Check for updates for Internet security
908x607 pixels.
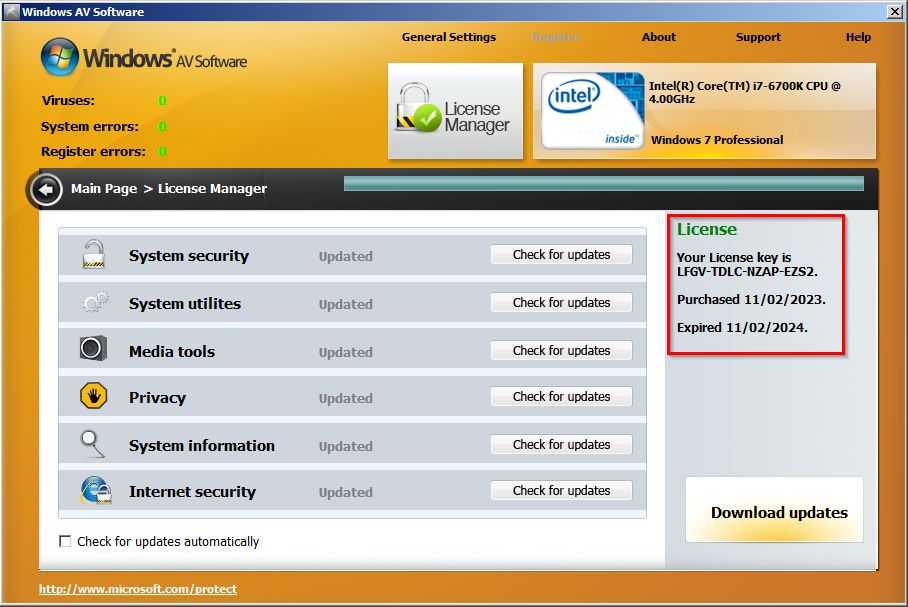coord(561,491)
